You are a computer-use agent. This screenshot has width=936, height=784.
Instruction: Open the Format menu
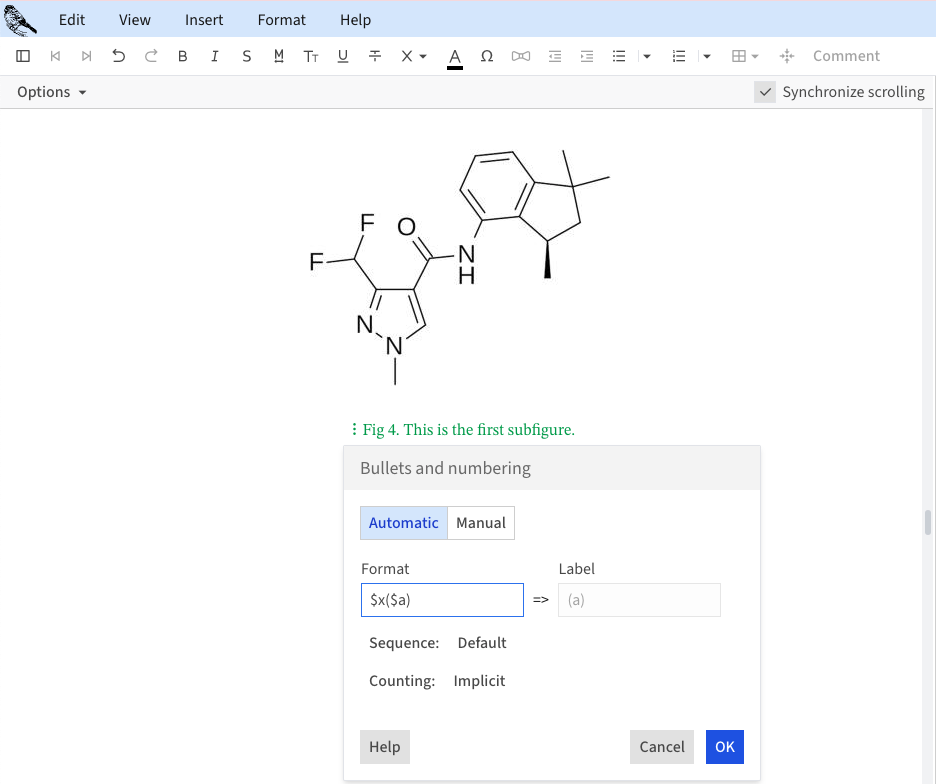282,20
